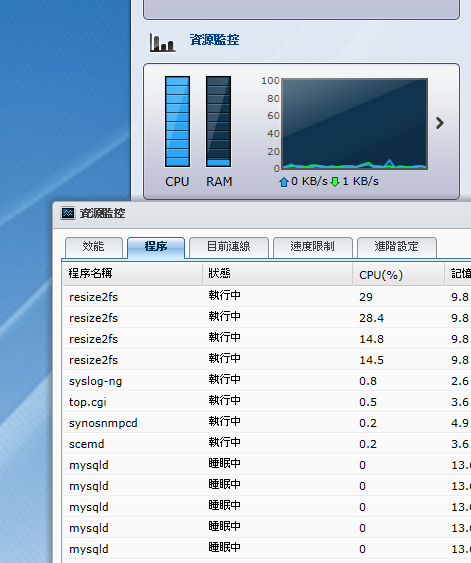Screen dimensions: 471x563
Task: Select the resize2fs row with CPU 29
Action: (x=266, y=297)
